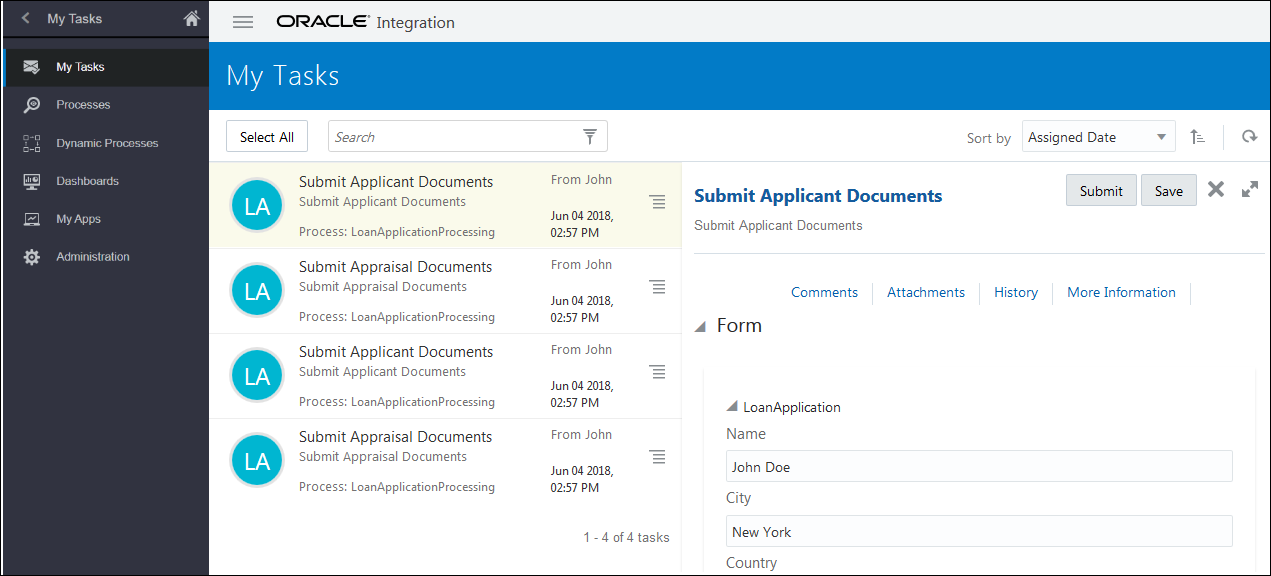Click the home icon in sidebar header

[x=192, y=19]
